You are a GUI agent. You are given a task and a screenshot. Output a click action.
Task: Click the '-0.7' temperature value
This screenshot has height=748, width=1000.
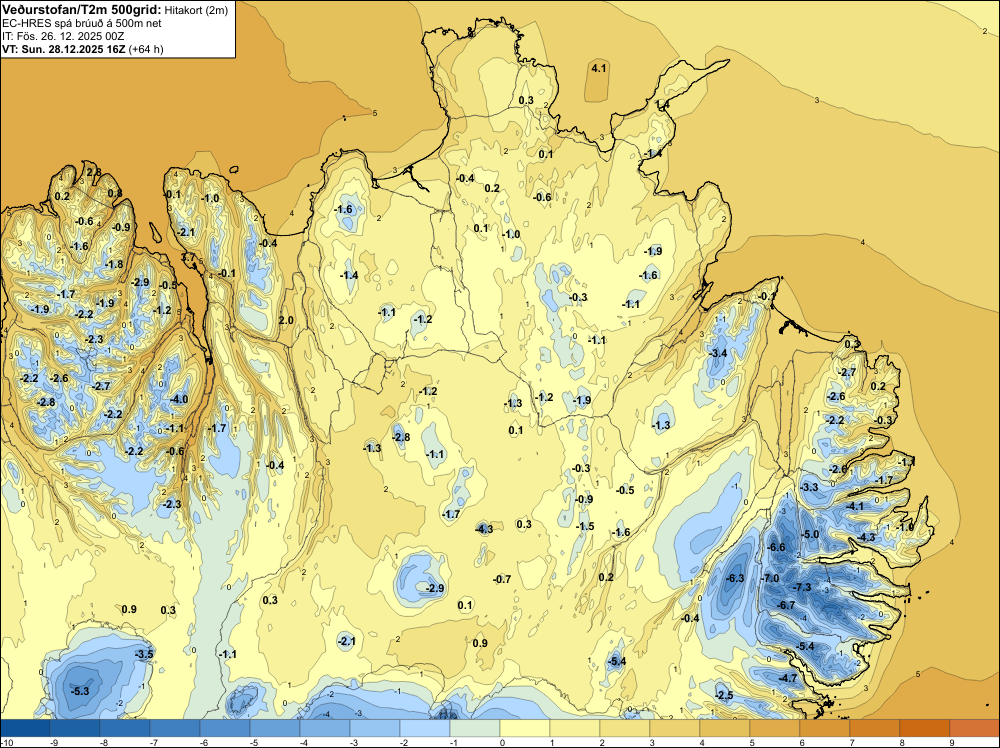click(503, 579)
